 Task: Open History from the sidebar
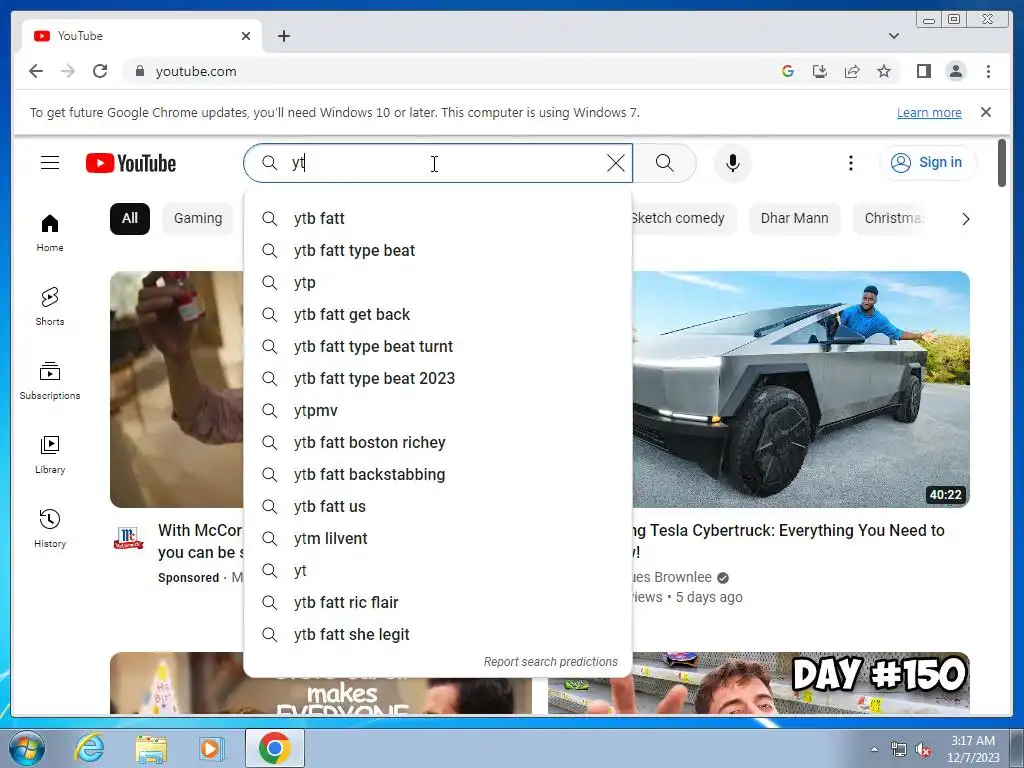[x=50, y=529]
